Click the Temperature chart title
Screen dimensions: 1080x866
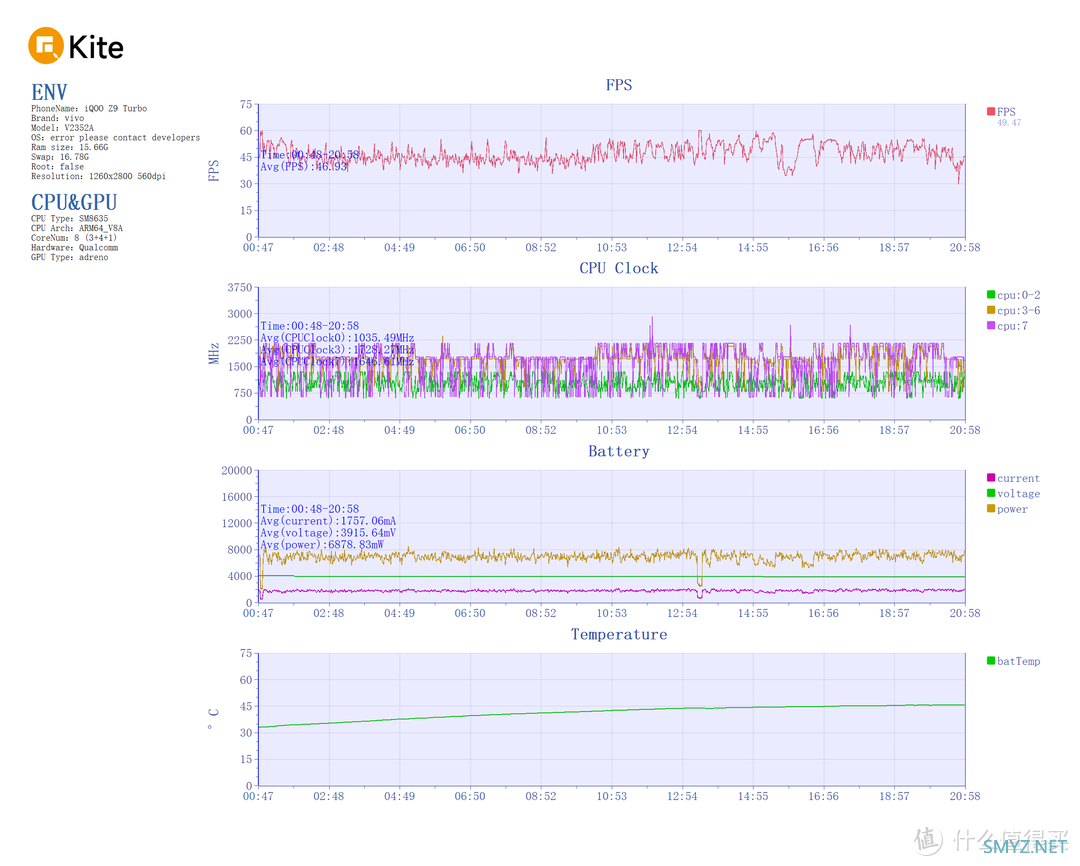(619, 634)
